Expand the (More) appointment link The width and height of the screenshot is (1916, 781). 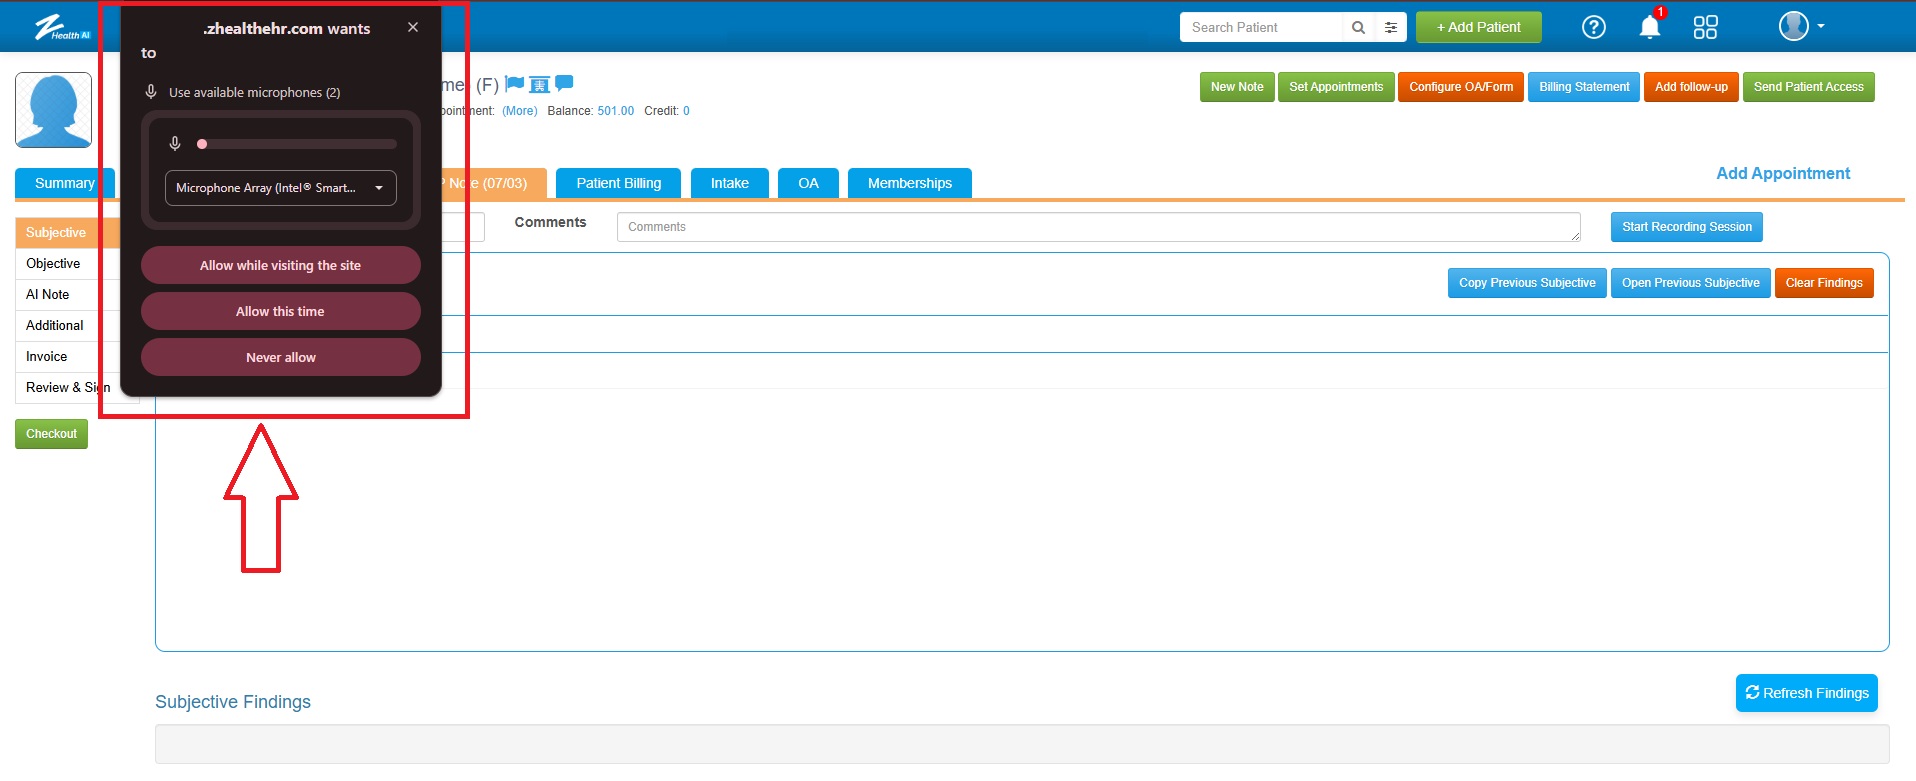519,111
